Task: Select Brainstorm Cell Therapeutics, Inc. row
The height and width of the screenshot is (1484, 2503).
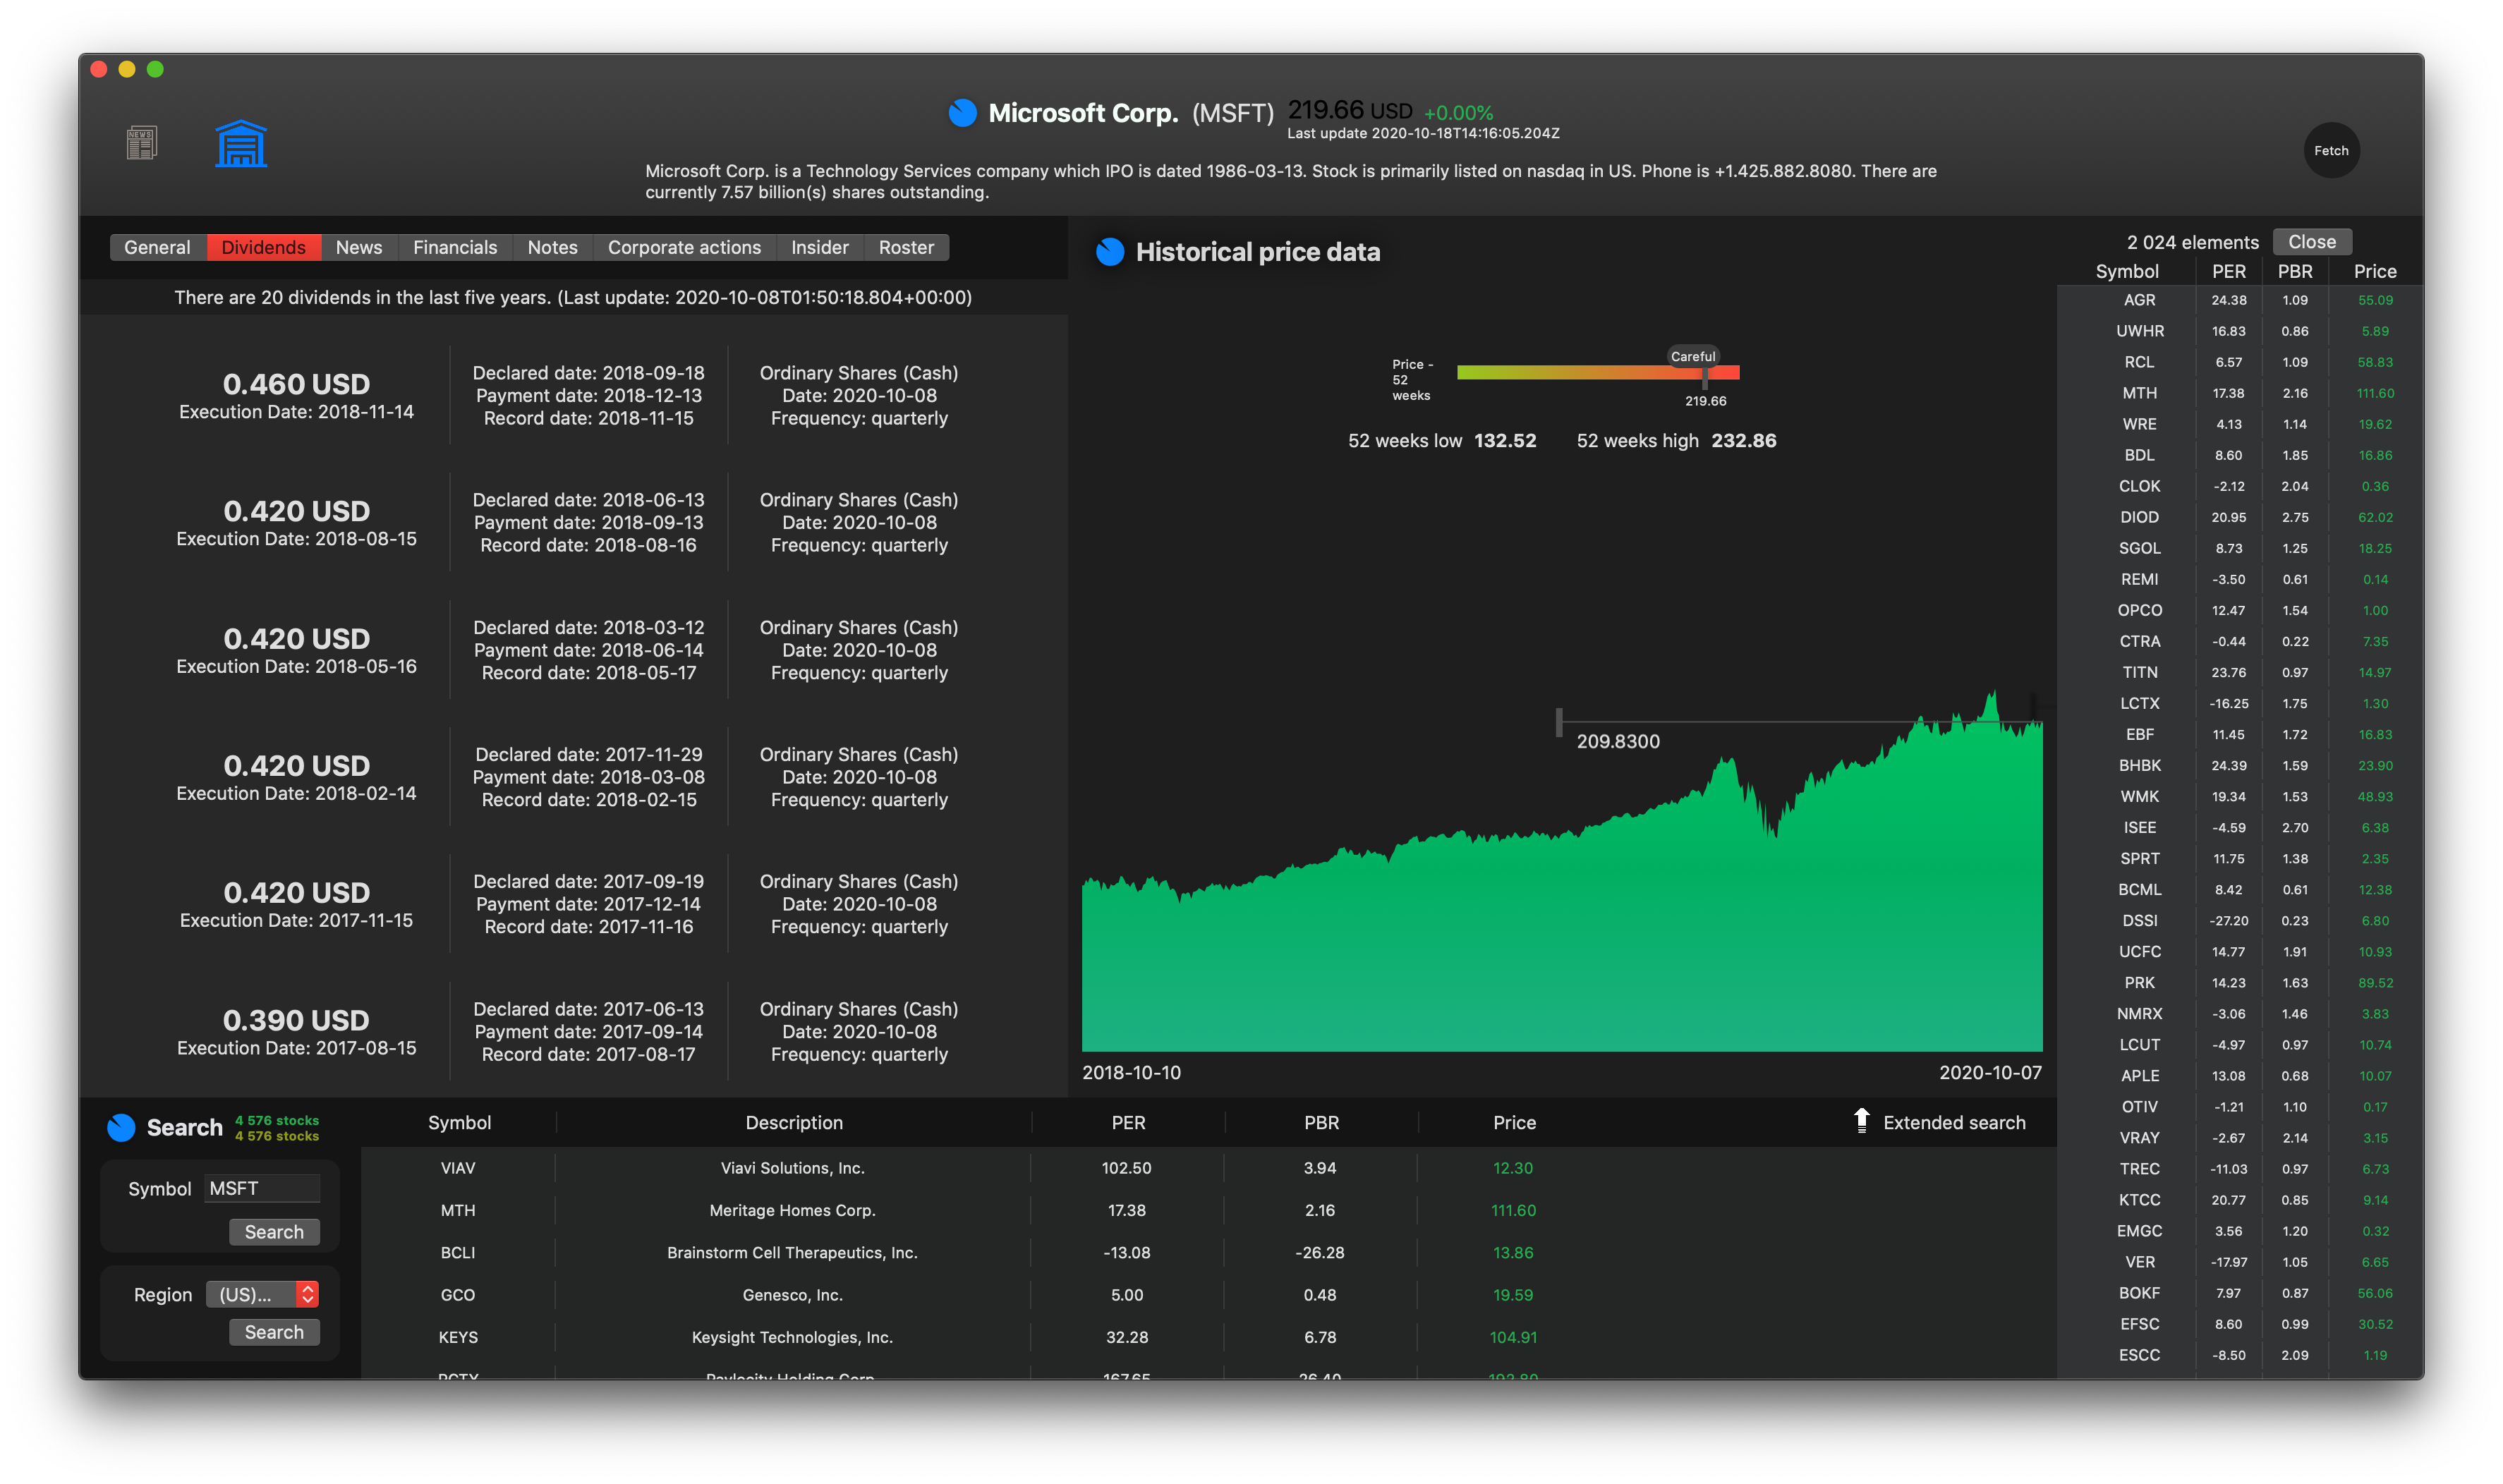Action: coord(1208,1253)
